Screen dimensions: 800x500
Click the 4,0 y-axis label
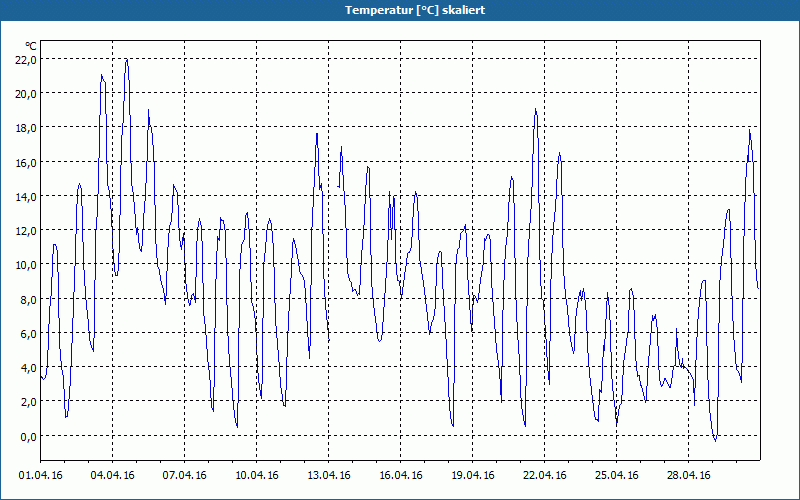29,367
